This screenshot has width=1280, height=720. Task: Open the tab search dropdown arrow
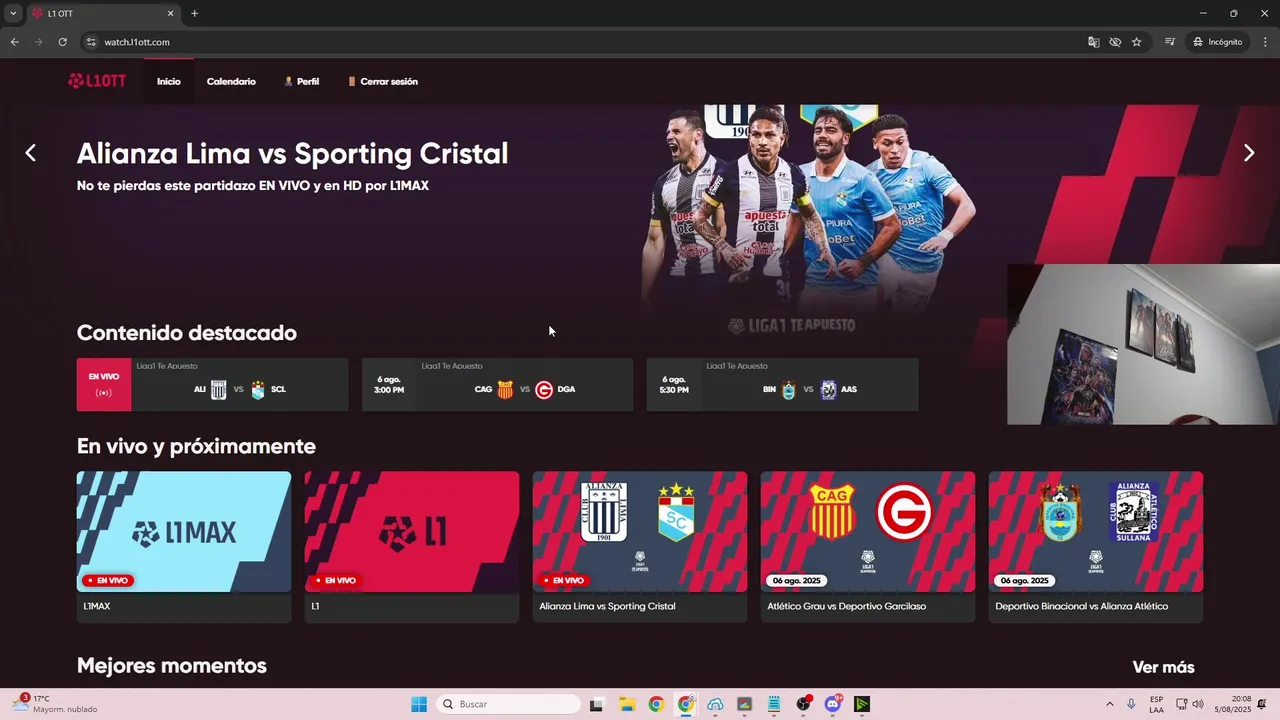point(13,14)
